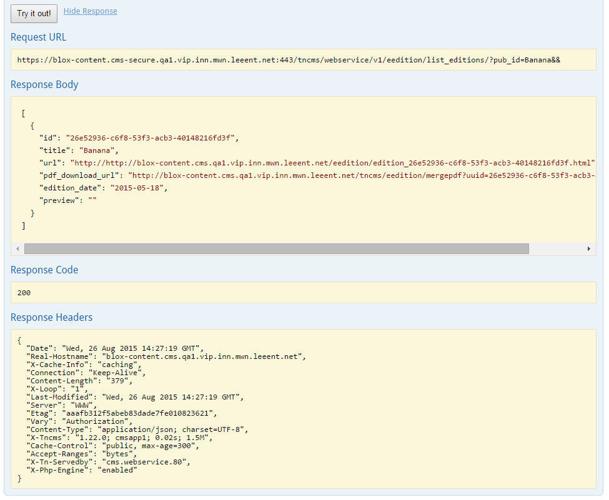Click the "Cache-Control" header line
This screenshot has width=609, height=500.
point(111,445)
